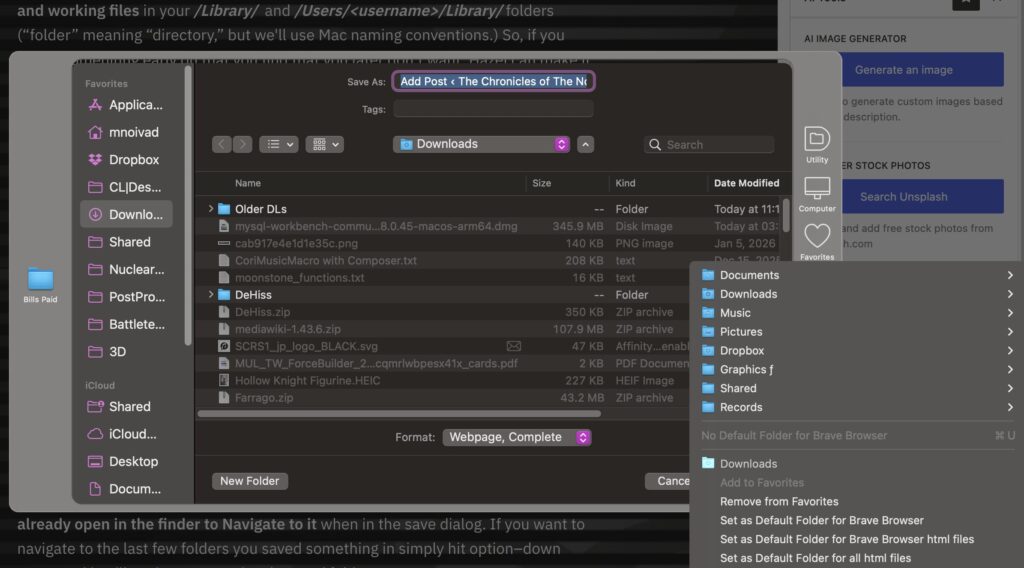This screenshot has height=568, width=1024.
Task: Choose Remove from Favorites menu item
Action: tap(779, 502)
